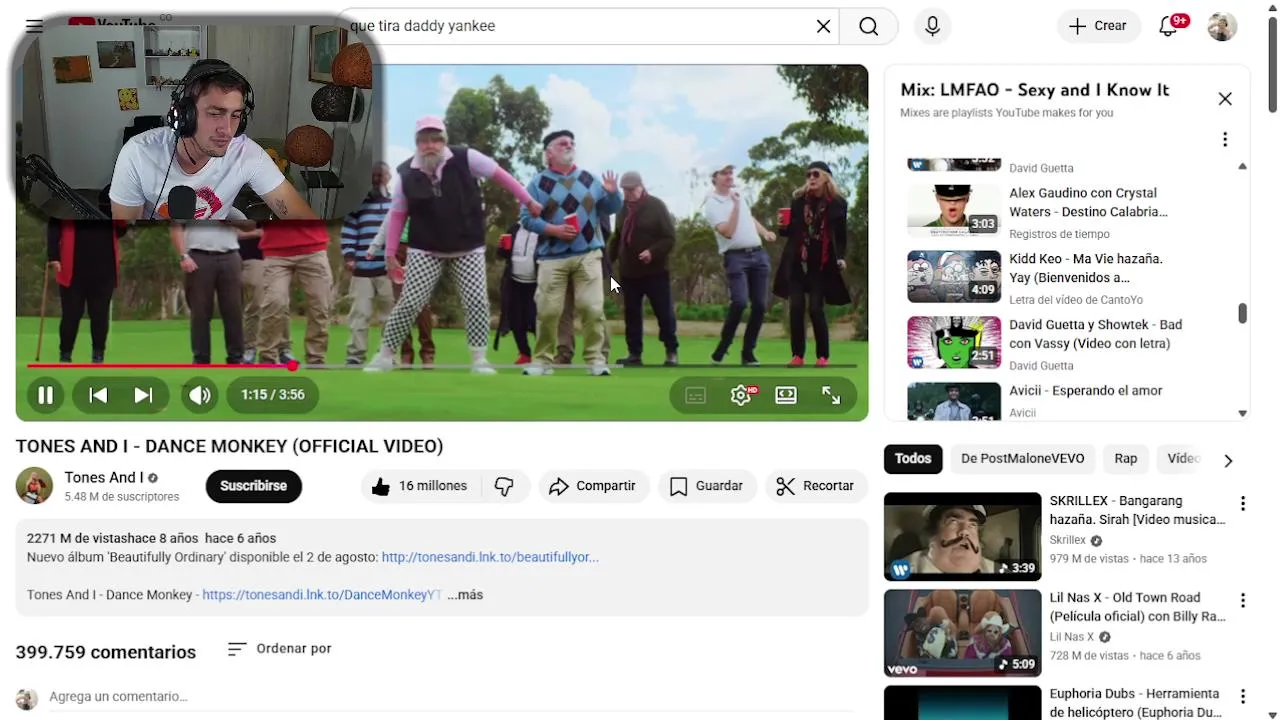Image resolution: width=1280 pixels, height=720 pixels.
Task: Mute the video volume
Action: (x=200, y=395)
